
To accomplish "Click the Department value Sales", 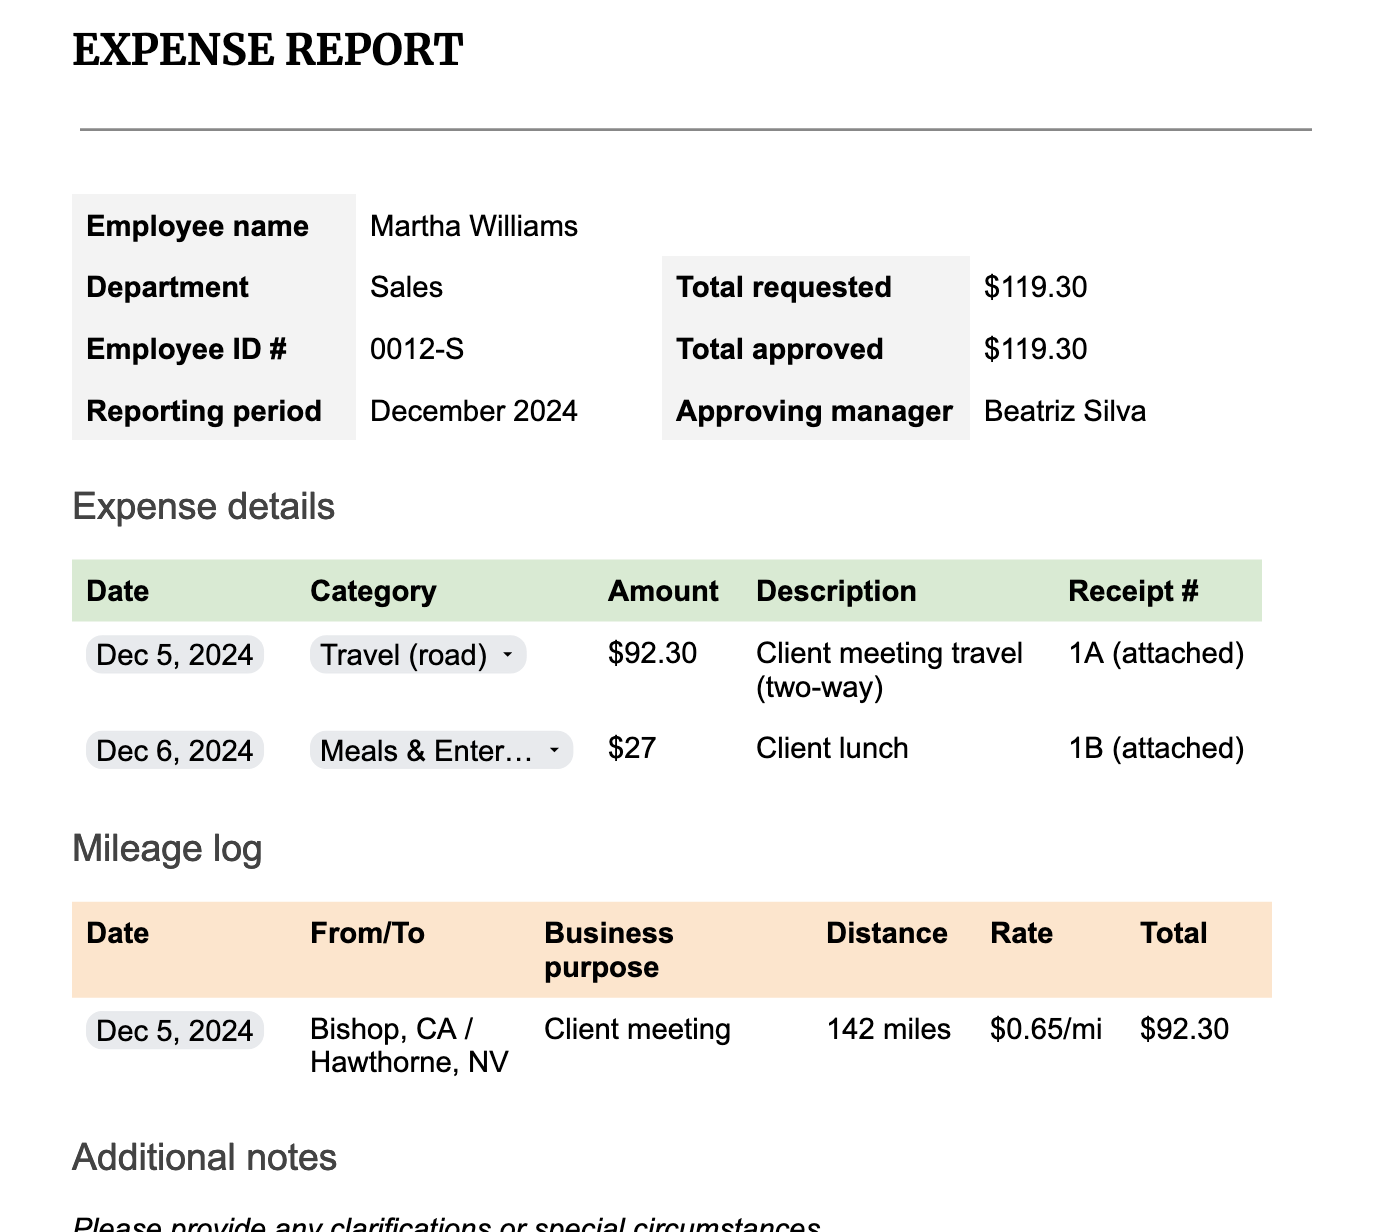I will 406,288.
